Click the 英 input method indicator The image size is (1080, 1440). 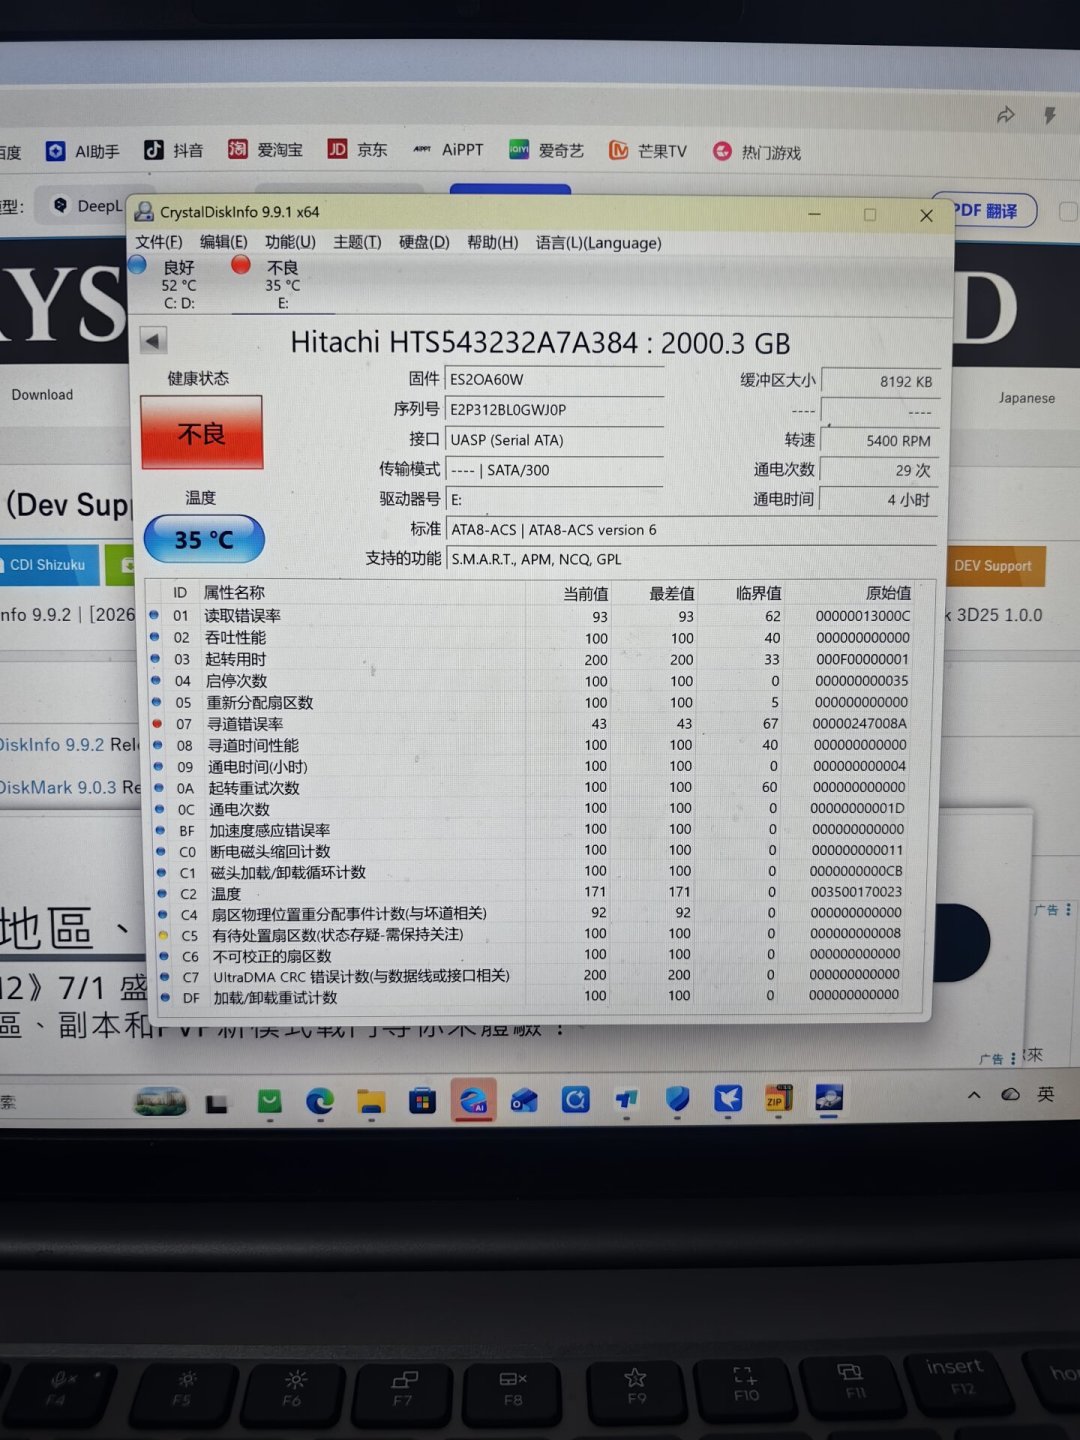point(1046,1093)
